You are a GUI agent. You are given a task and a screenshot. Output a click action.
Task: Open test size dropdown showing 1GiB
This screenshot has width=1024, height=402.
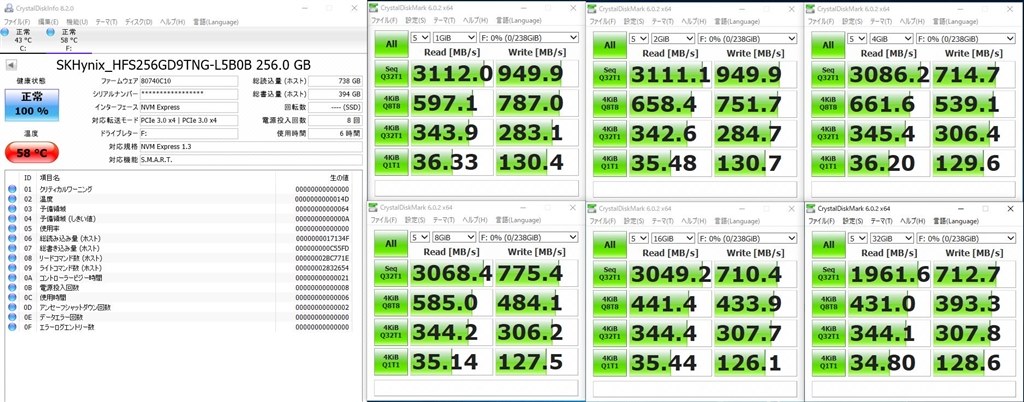click(x=454, y=38)
